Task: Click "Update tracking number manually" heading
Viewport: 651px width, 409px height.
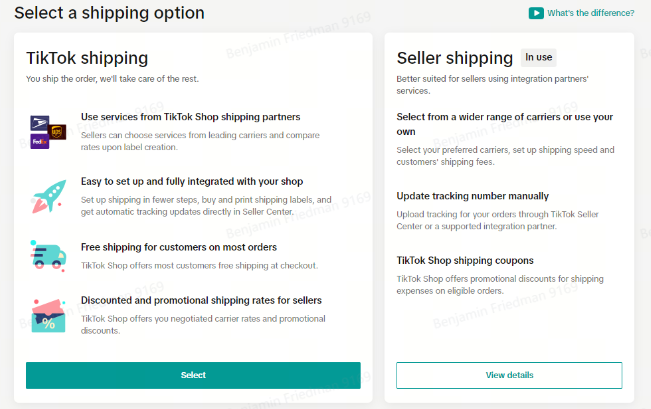Action: click(x=472, y=196)
